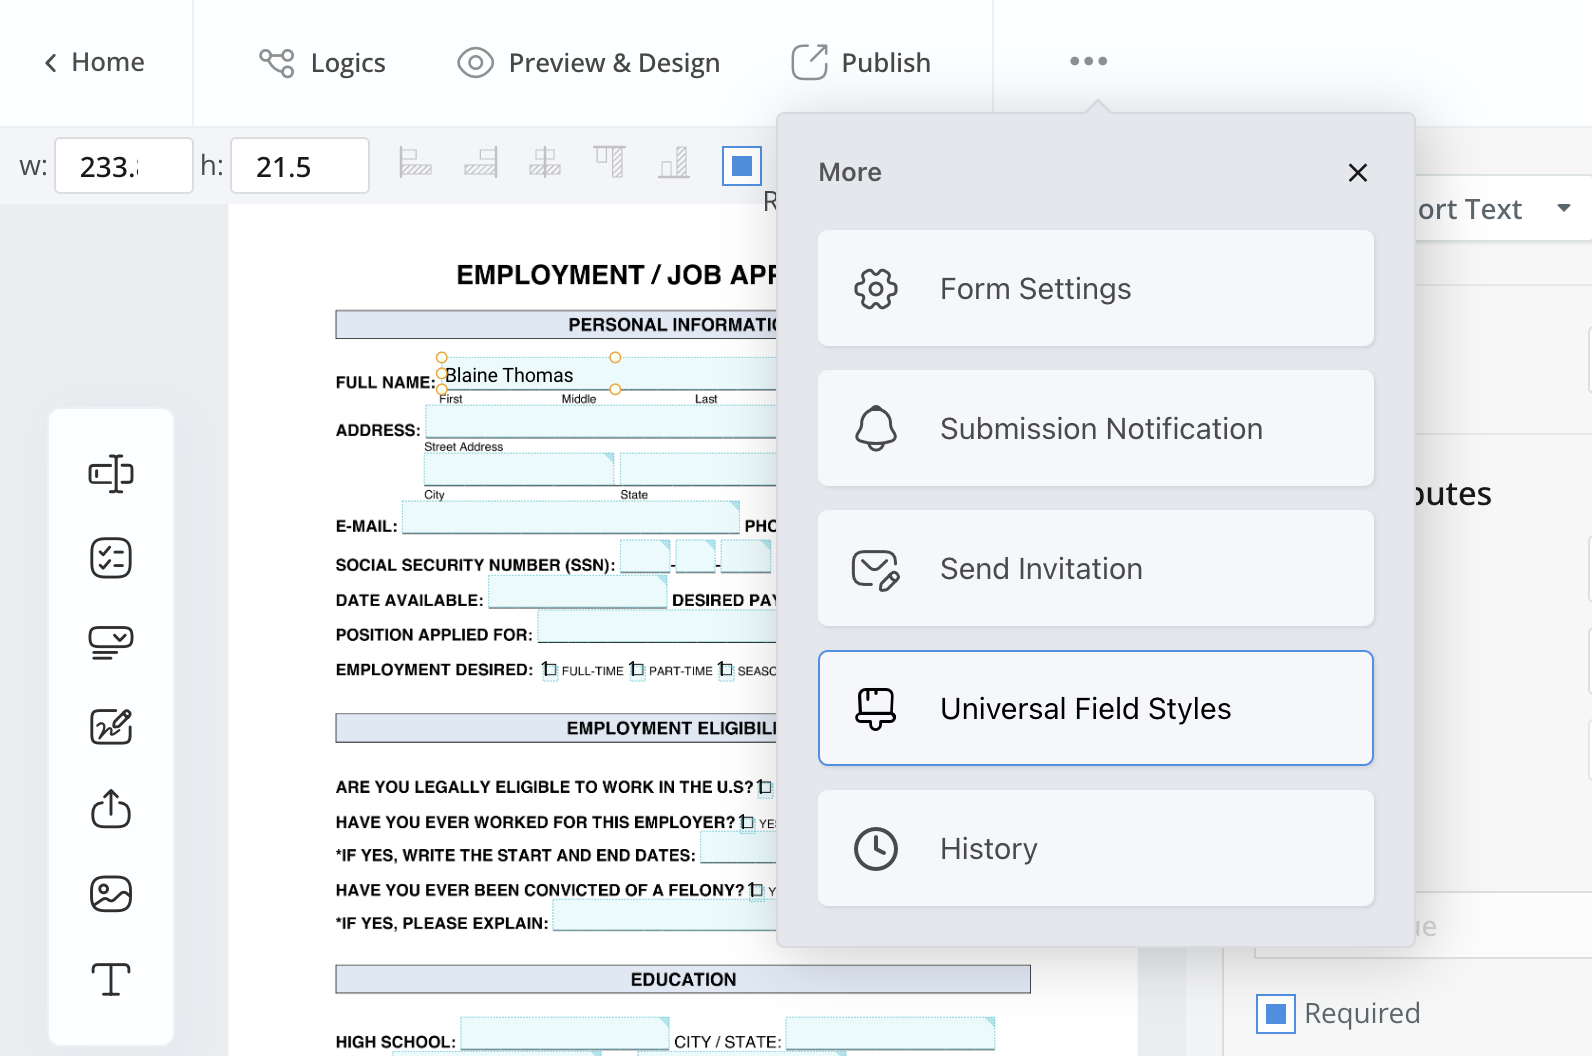Select the text input field tool
The height and width of the screenshot is (1056, 1592).
(x=111, y=474)
